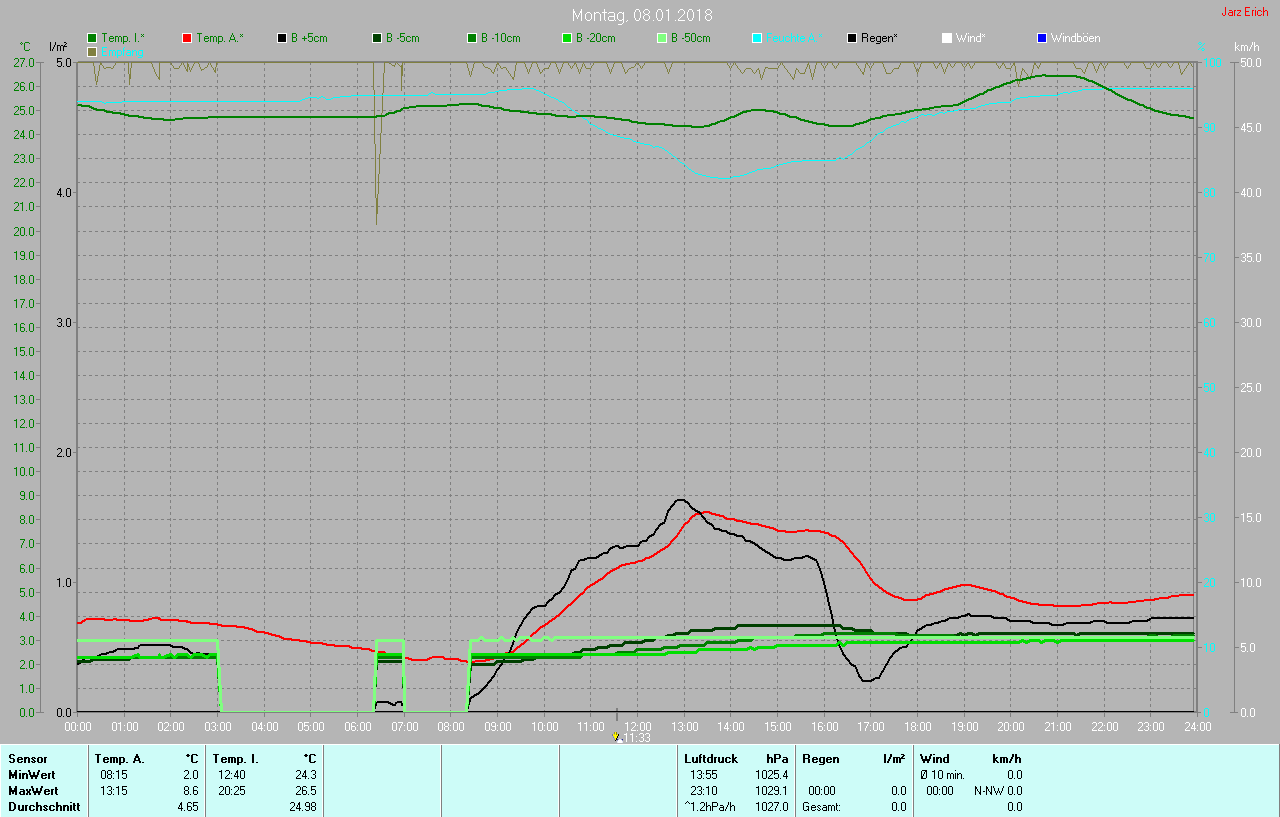Click the Temp. I. maximum time '20:25'

[231, 791]
